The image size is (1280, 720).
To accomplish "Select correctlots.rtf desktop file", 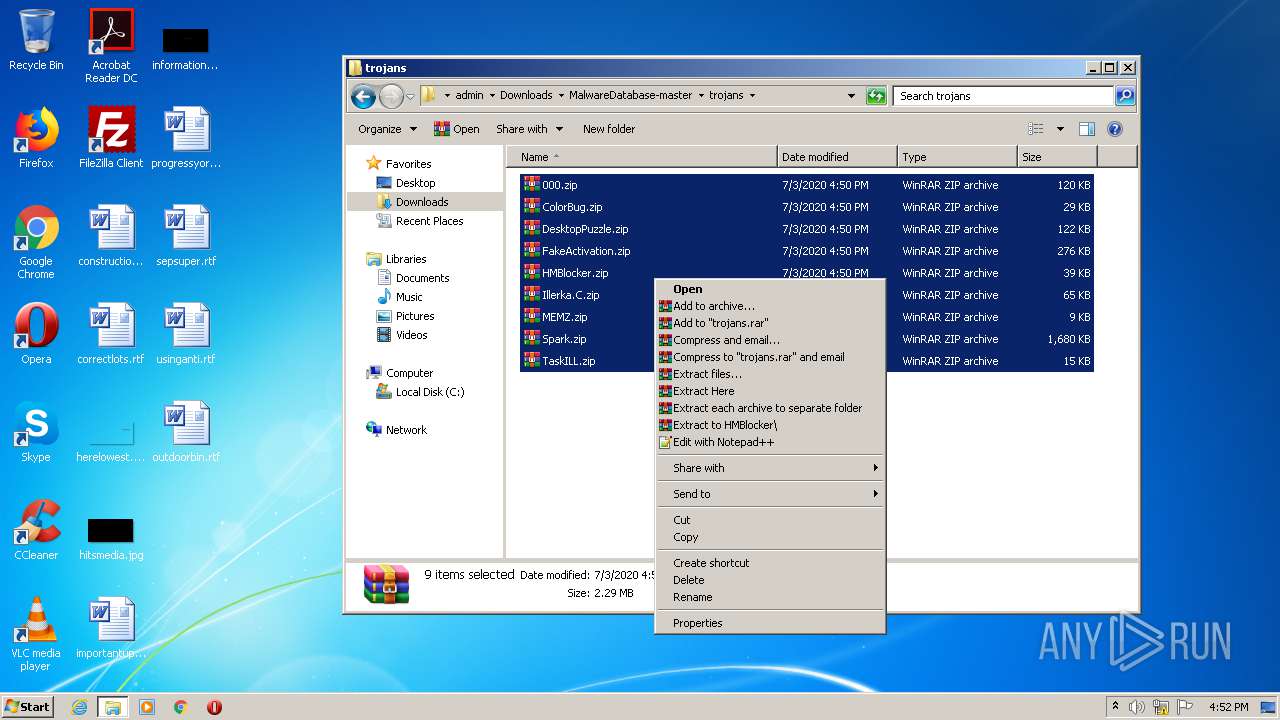I will [111, 334].
